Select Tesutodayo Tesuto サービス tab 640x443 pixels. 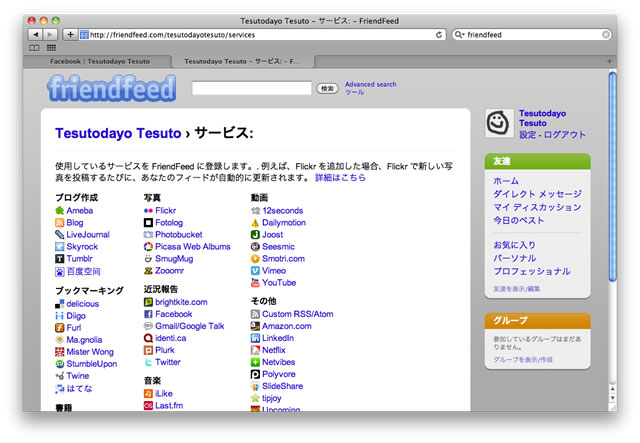242,61
